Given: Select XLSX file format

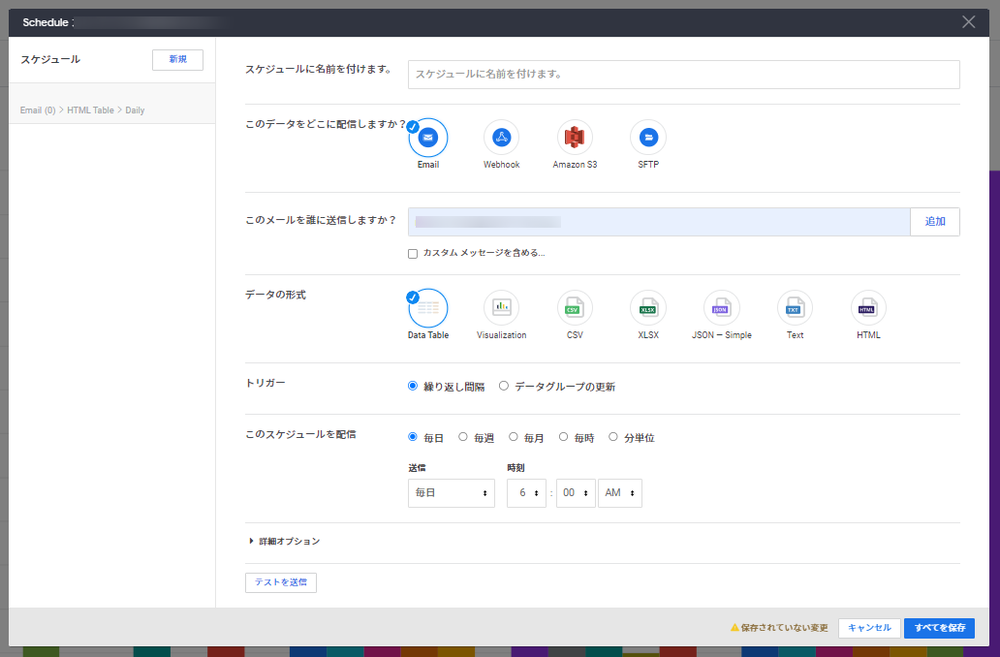Looking at the screenshot, I should click(648, 308).
